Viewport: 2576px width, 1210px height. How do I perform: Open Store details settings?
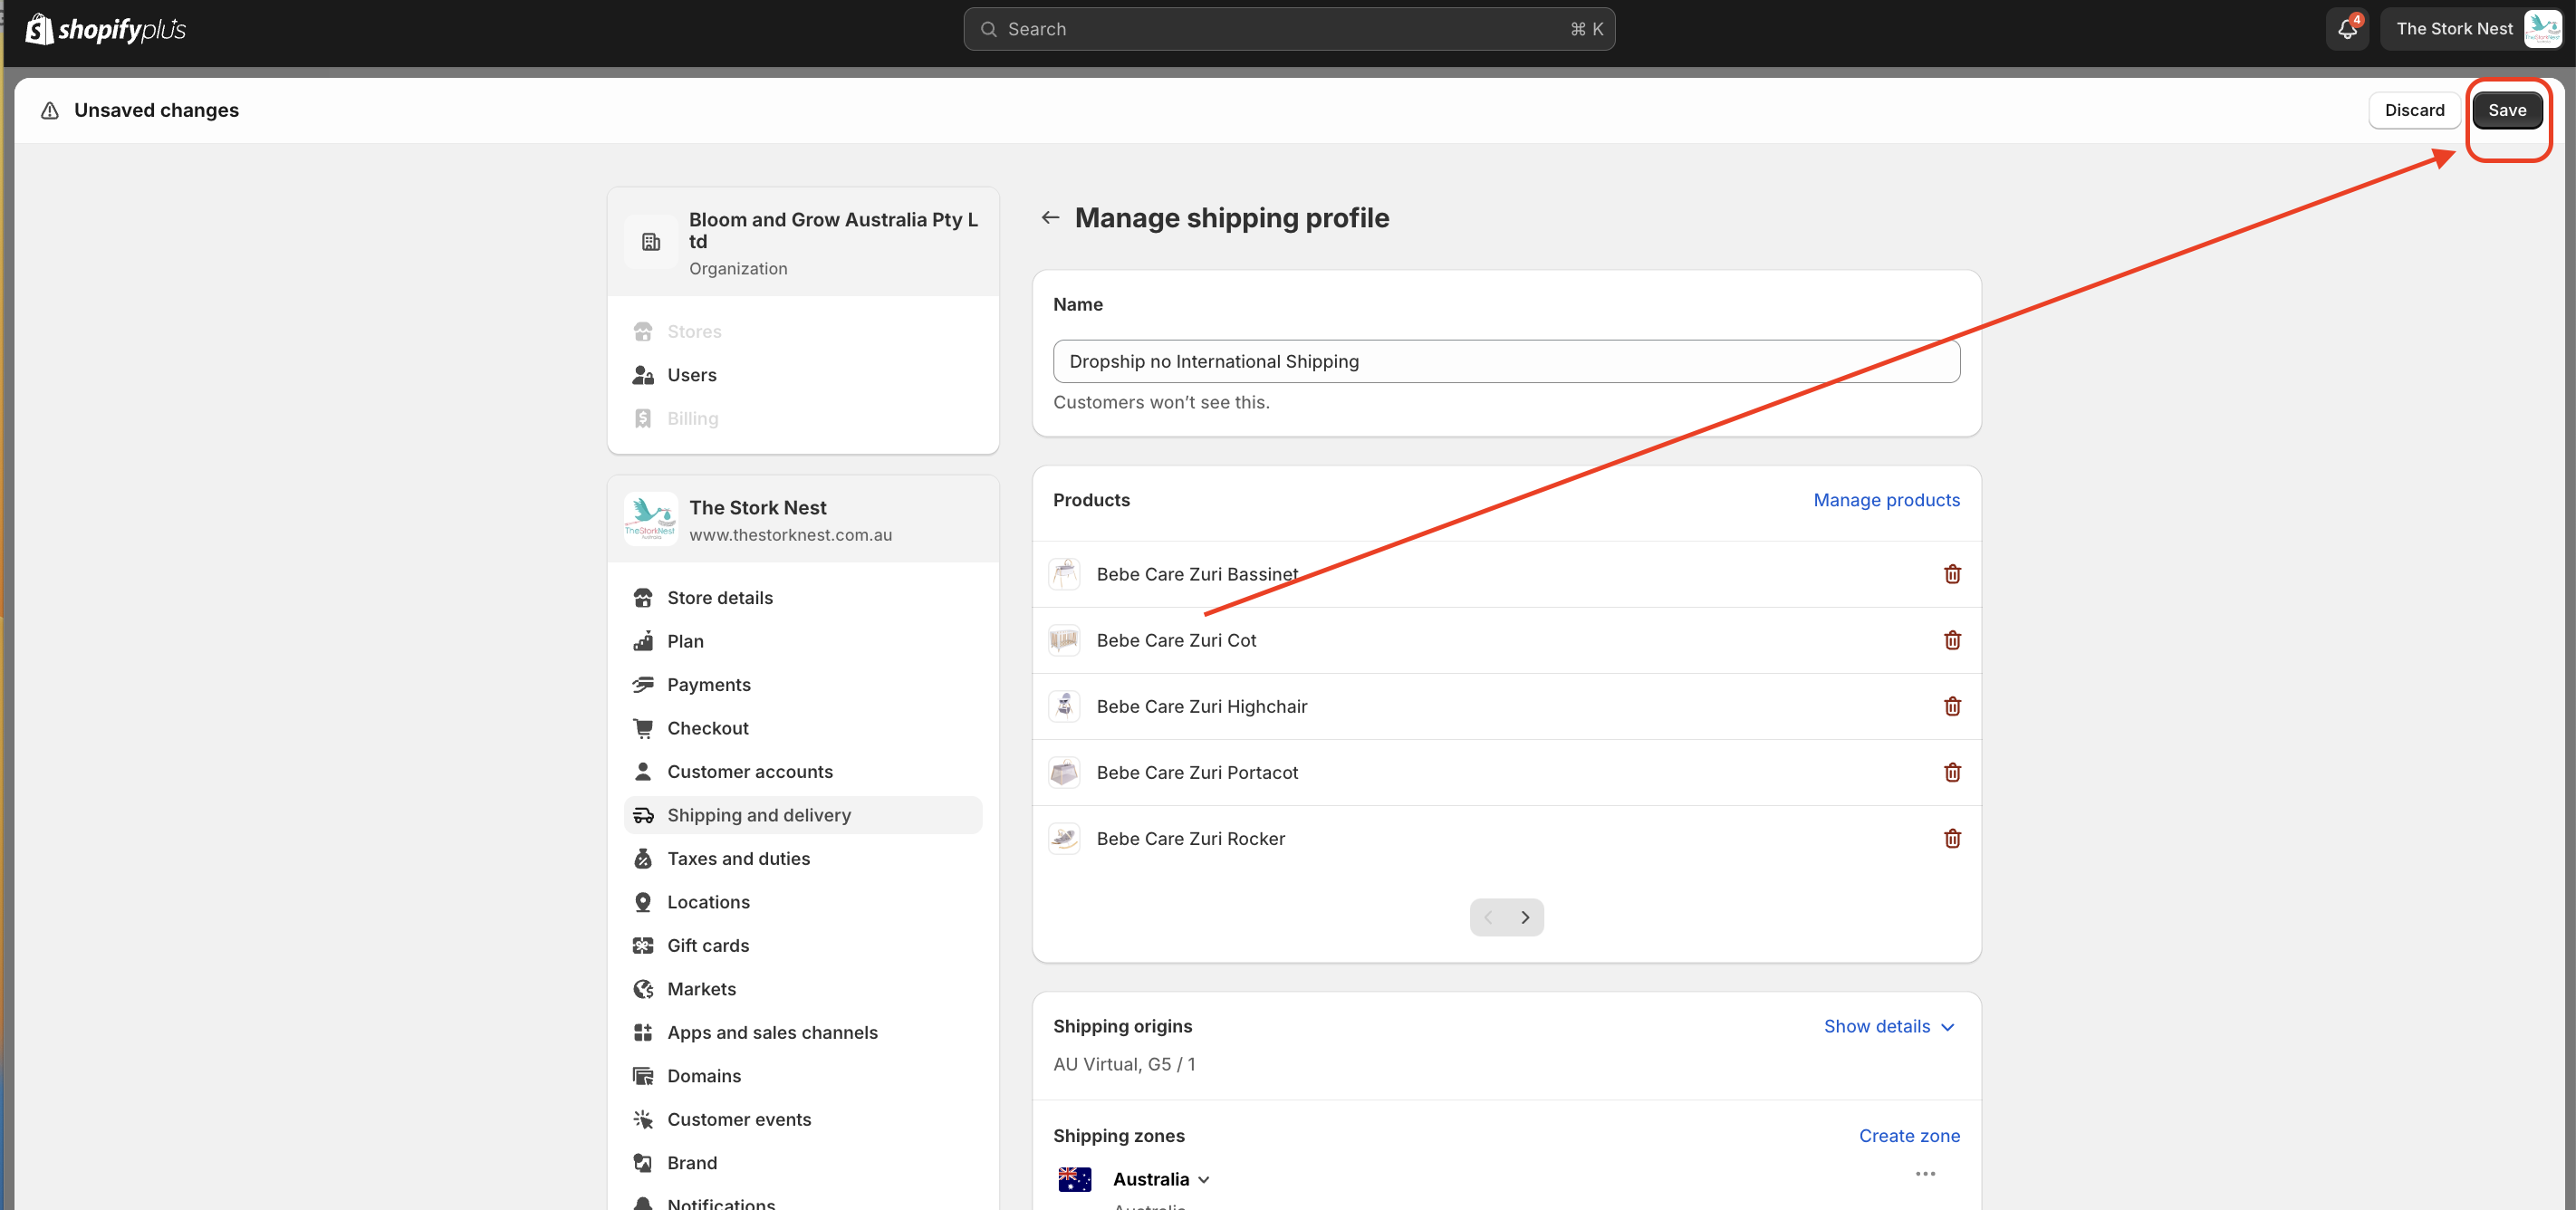[x=802, y=598]
